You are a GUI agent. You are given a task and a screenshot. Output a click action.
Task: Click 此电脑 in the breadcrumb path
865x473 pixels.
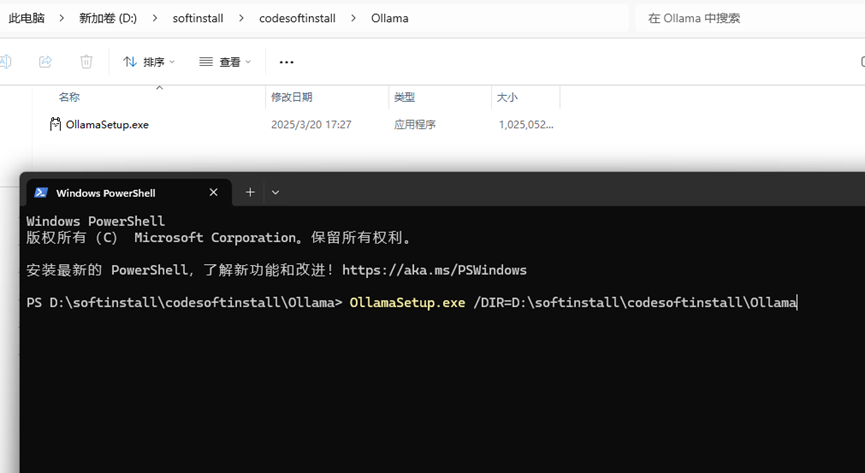click(26, 18)
